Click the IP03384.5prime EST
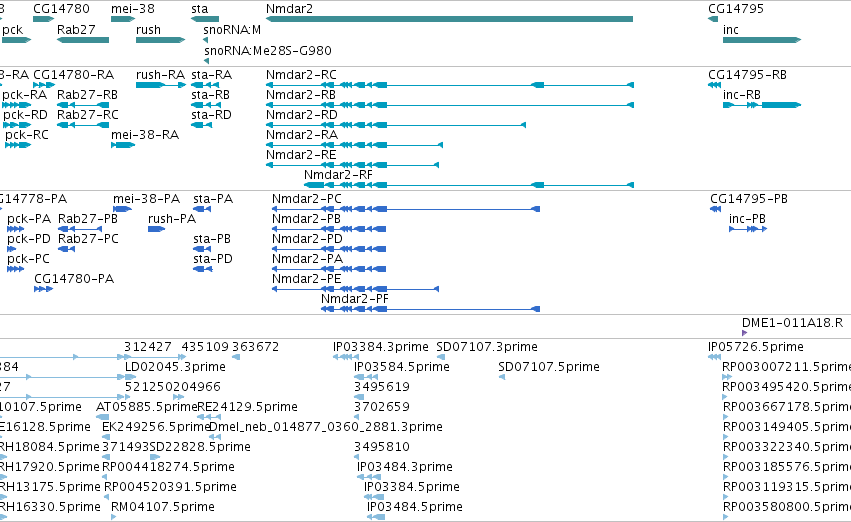The width and height of the screenshot is (851, 522). [374, 496]
